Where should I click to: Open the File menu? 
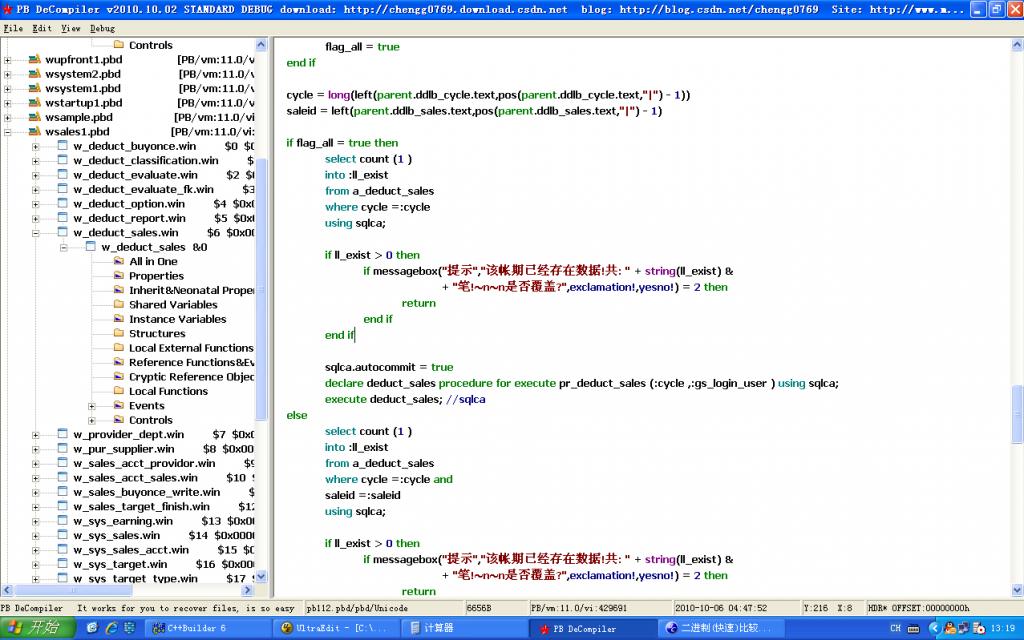(12, 28)
